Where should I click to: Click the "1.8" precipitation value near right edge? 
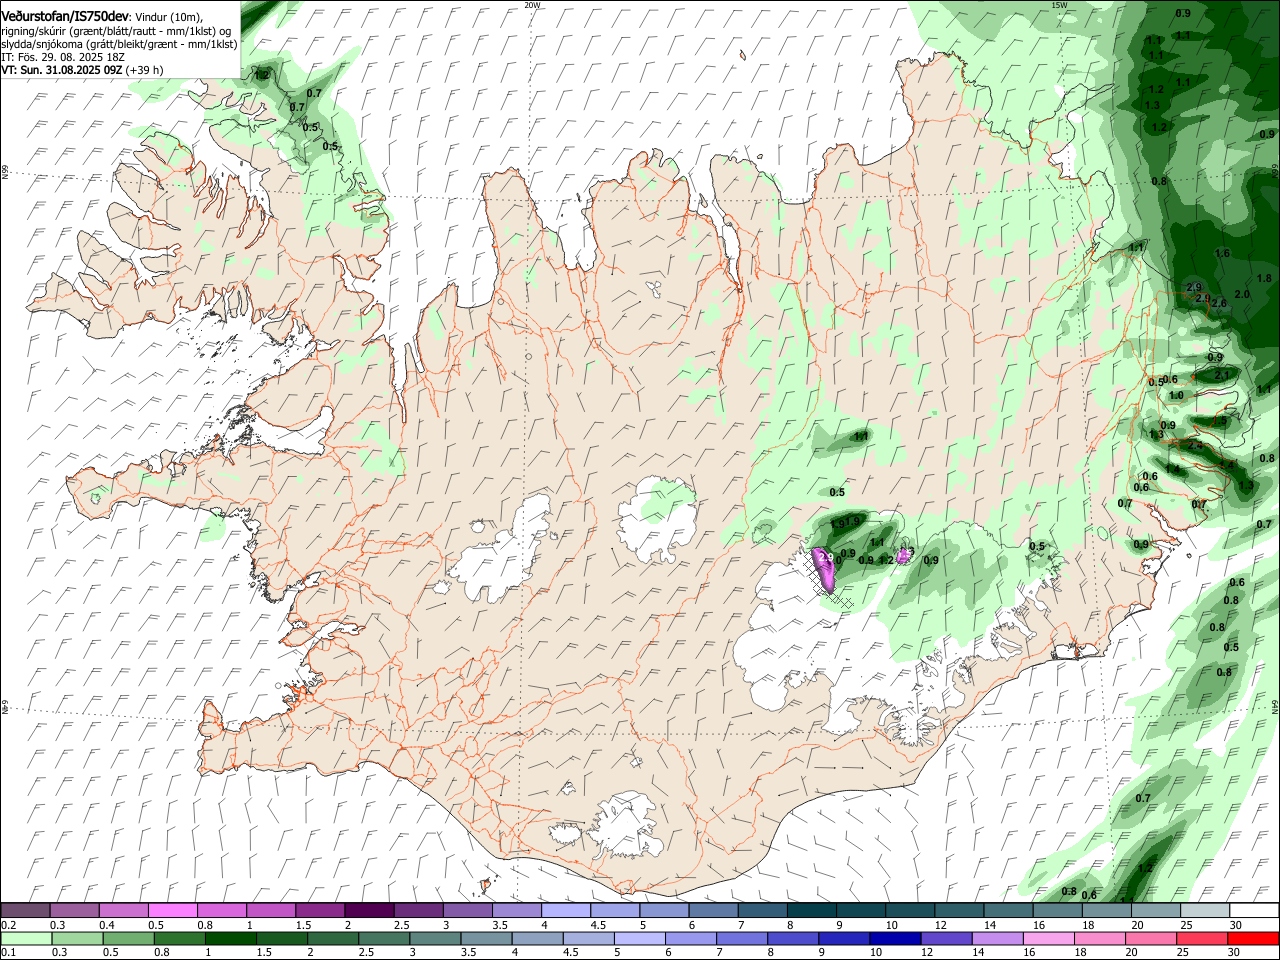[1263, 278]
